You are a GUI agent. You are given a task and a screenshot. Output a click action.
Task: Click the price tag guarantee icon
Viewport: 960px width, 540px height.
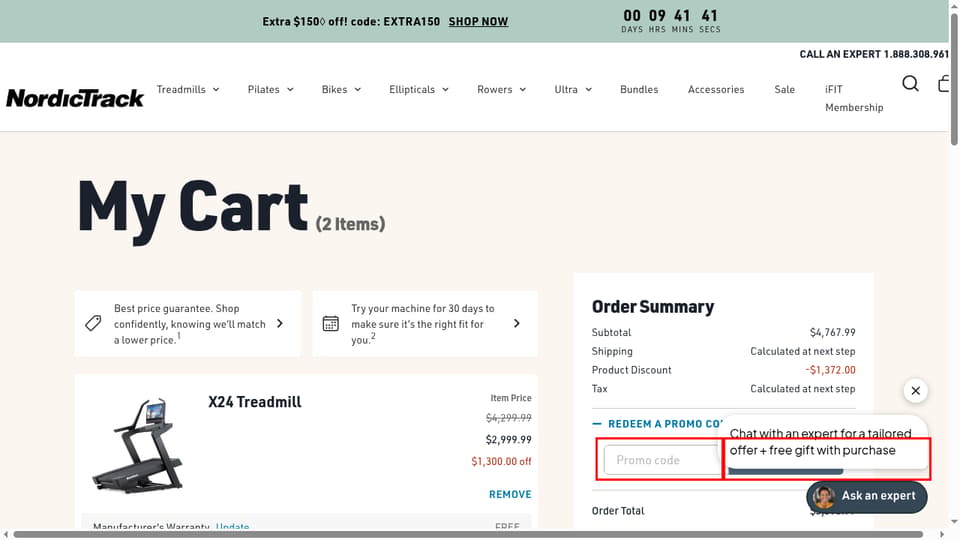(93, 323)
